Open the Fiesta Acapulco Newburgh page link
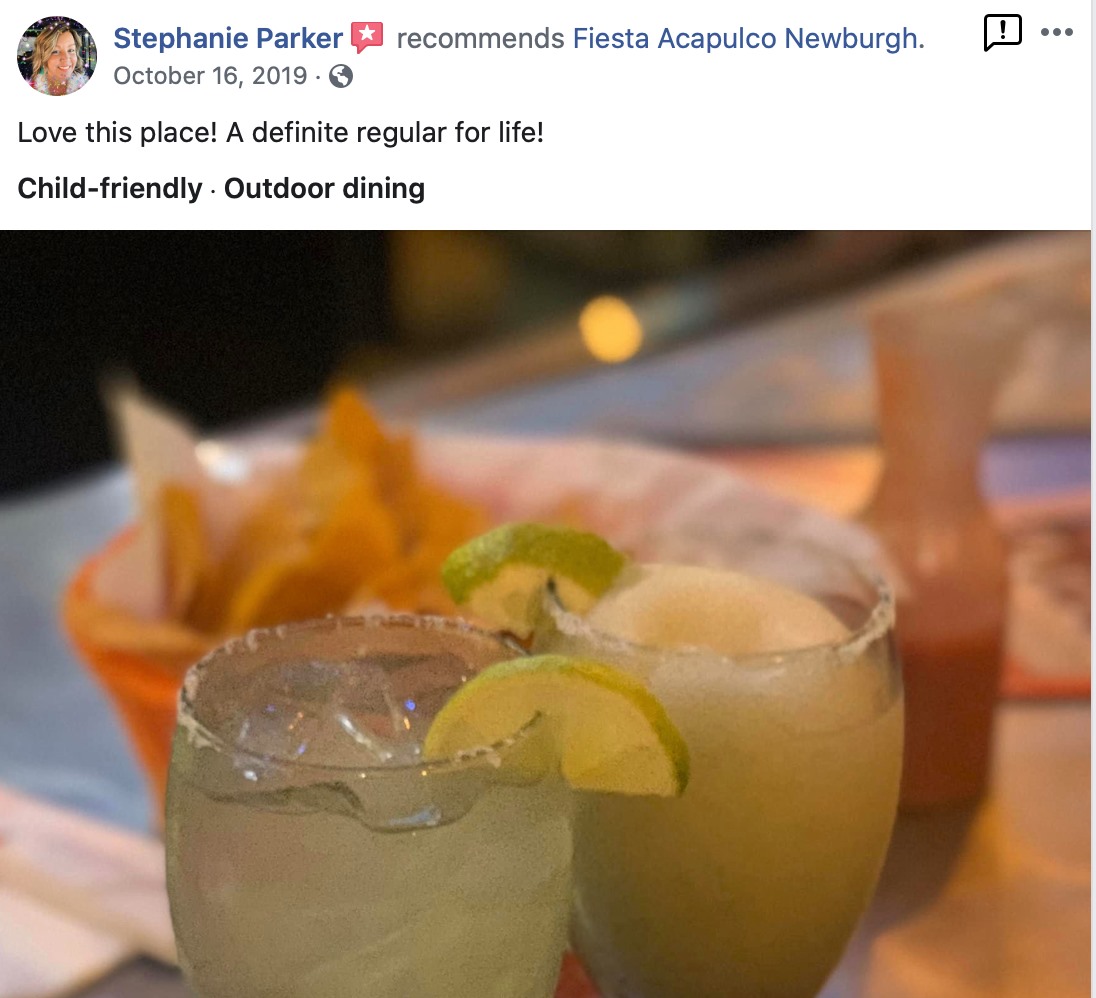 point(749,38)
